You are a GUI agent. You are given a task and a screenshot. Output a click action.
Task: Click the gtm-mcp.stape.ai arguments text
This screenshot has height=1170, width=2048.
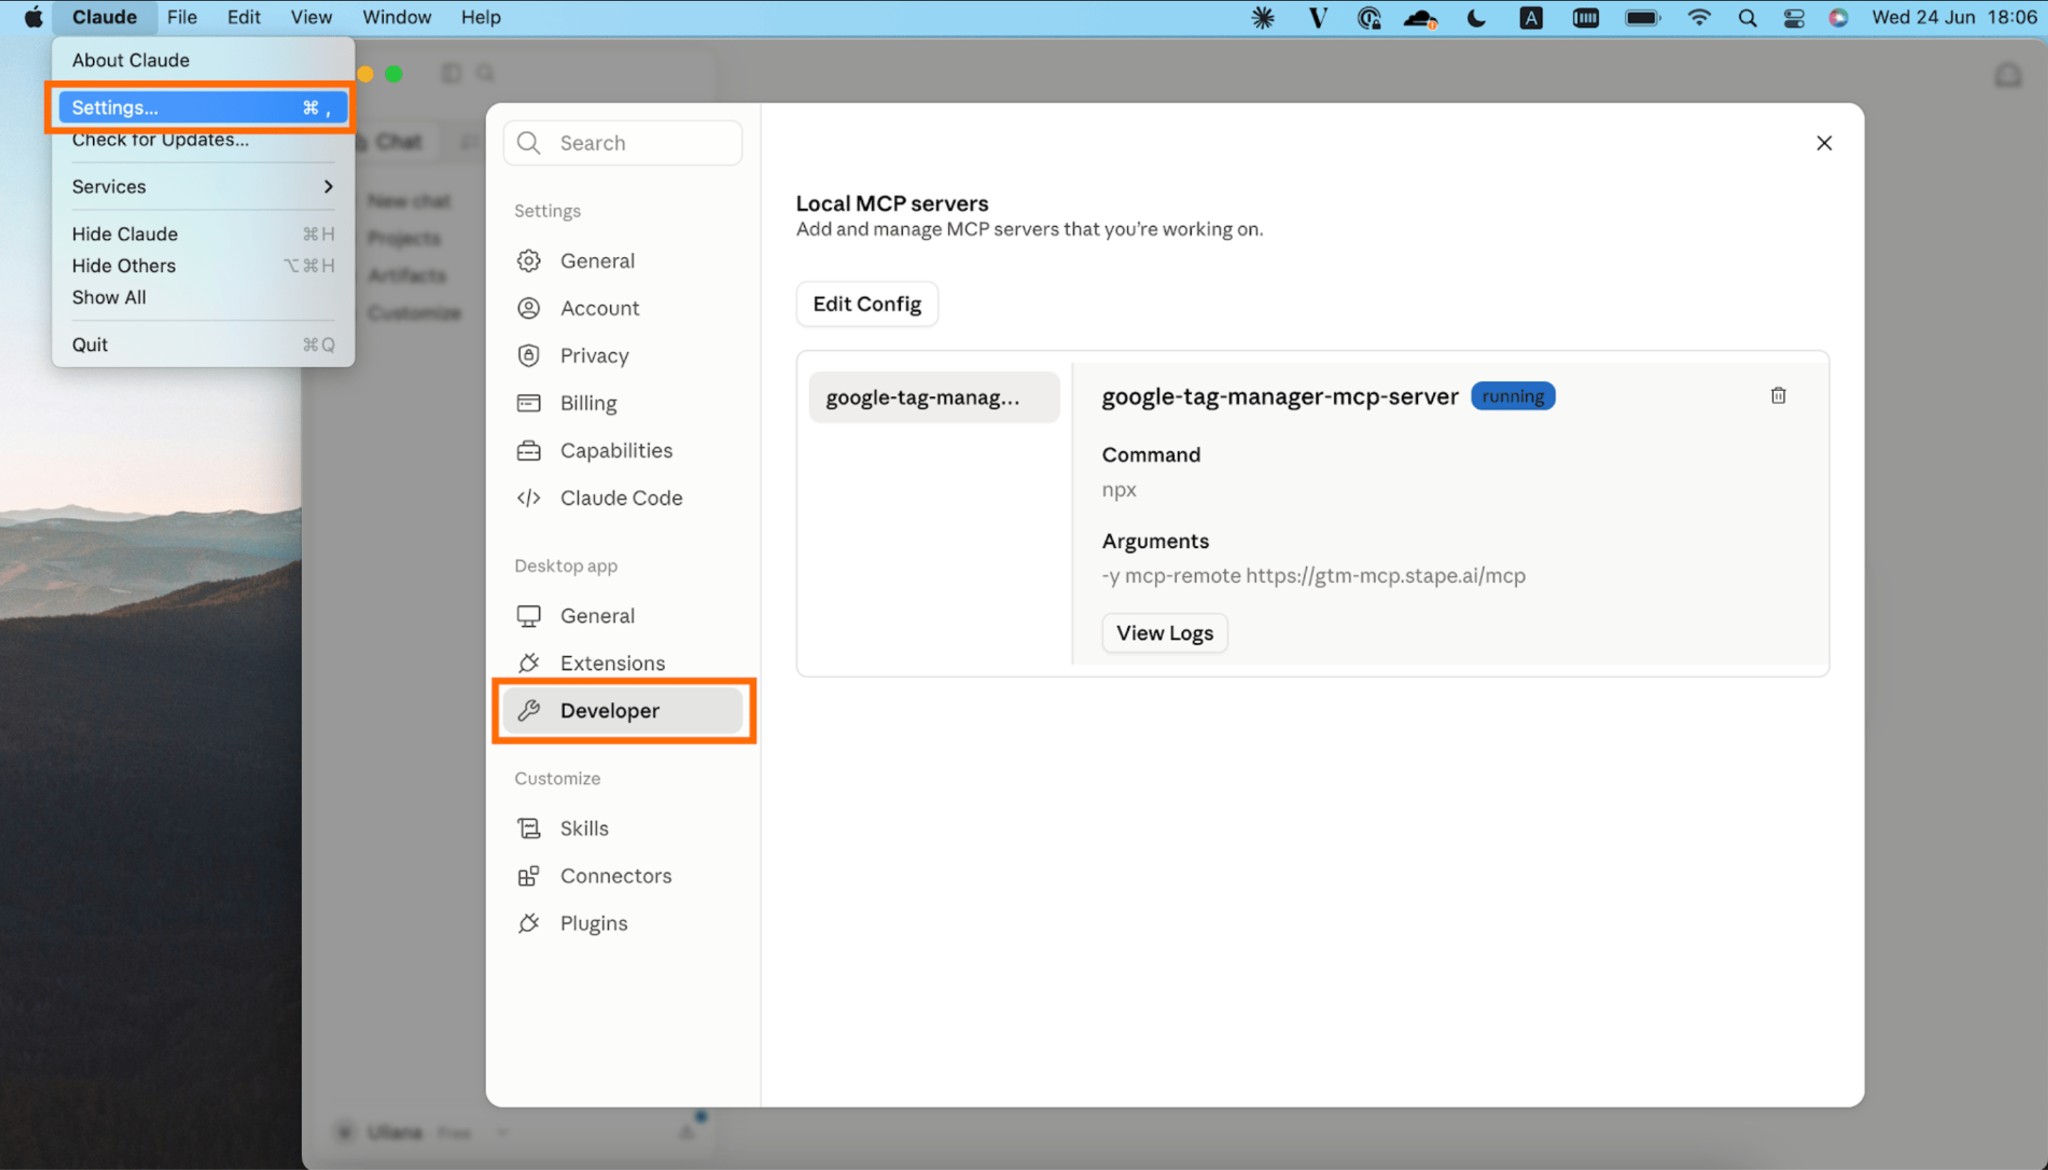(x=1314, y=576)
